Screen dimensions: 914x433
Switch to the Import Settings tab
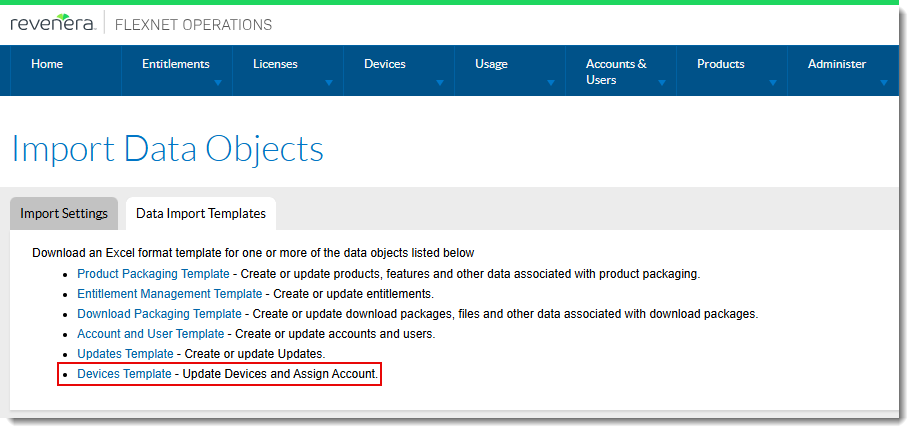[64, 213]
